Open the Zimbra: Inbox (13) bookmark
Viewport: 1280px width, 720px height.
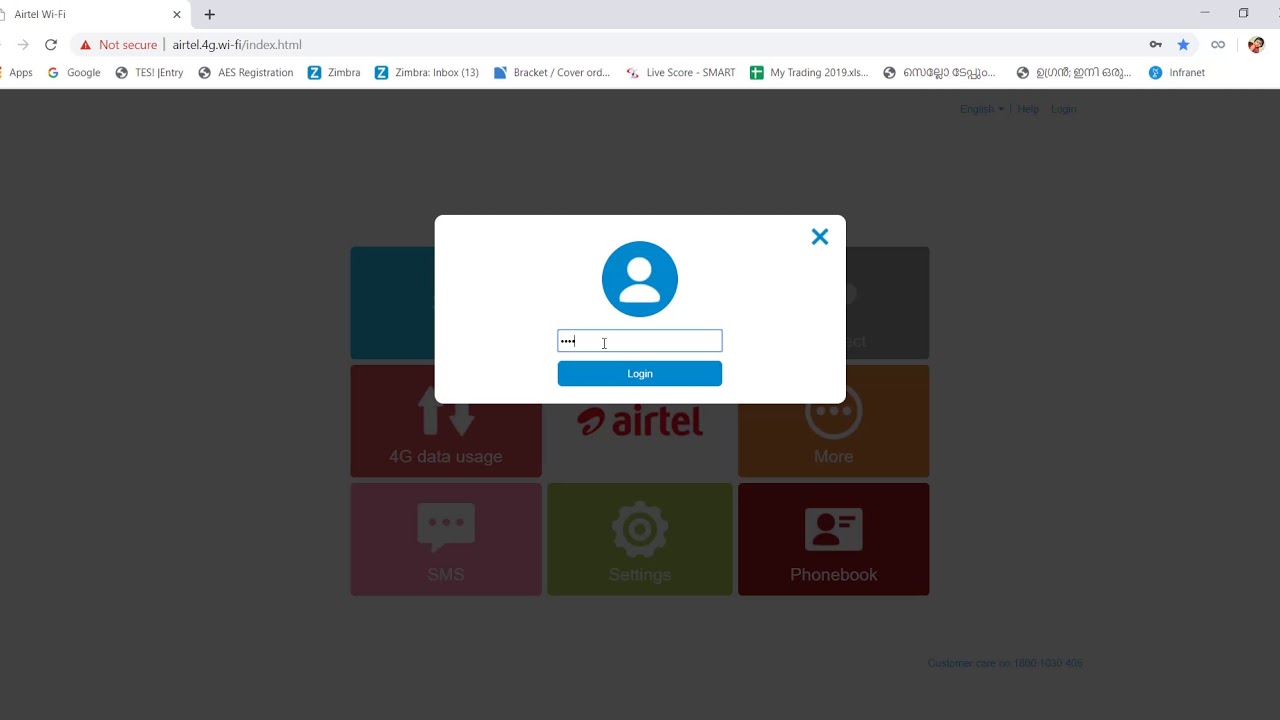(427, 73)
